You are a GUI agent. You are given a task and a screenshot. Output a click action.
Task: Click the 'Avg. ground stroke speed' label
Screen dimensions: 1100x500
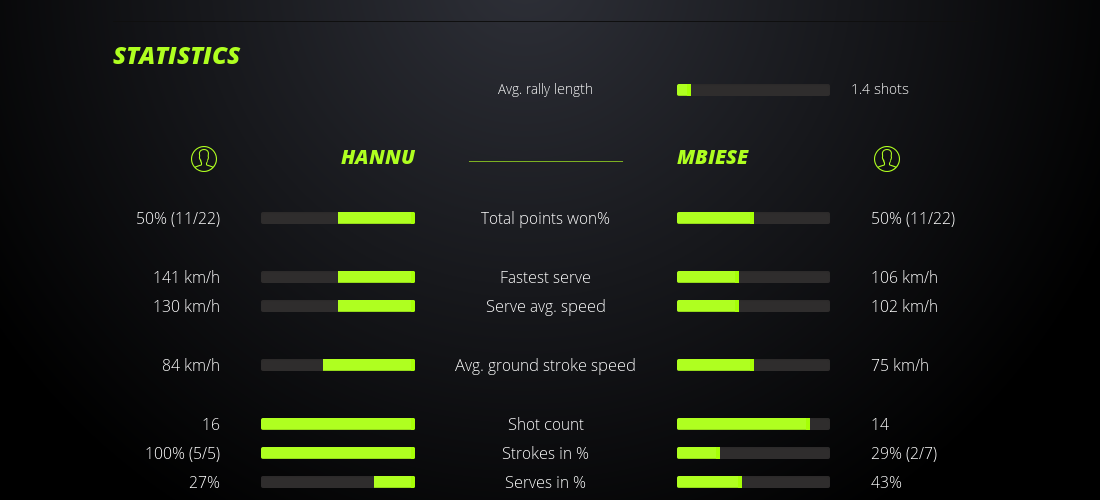tap(545, 365)
